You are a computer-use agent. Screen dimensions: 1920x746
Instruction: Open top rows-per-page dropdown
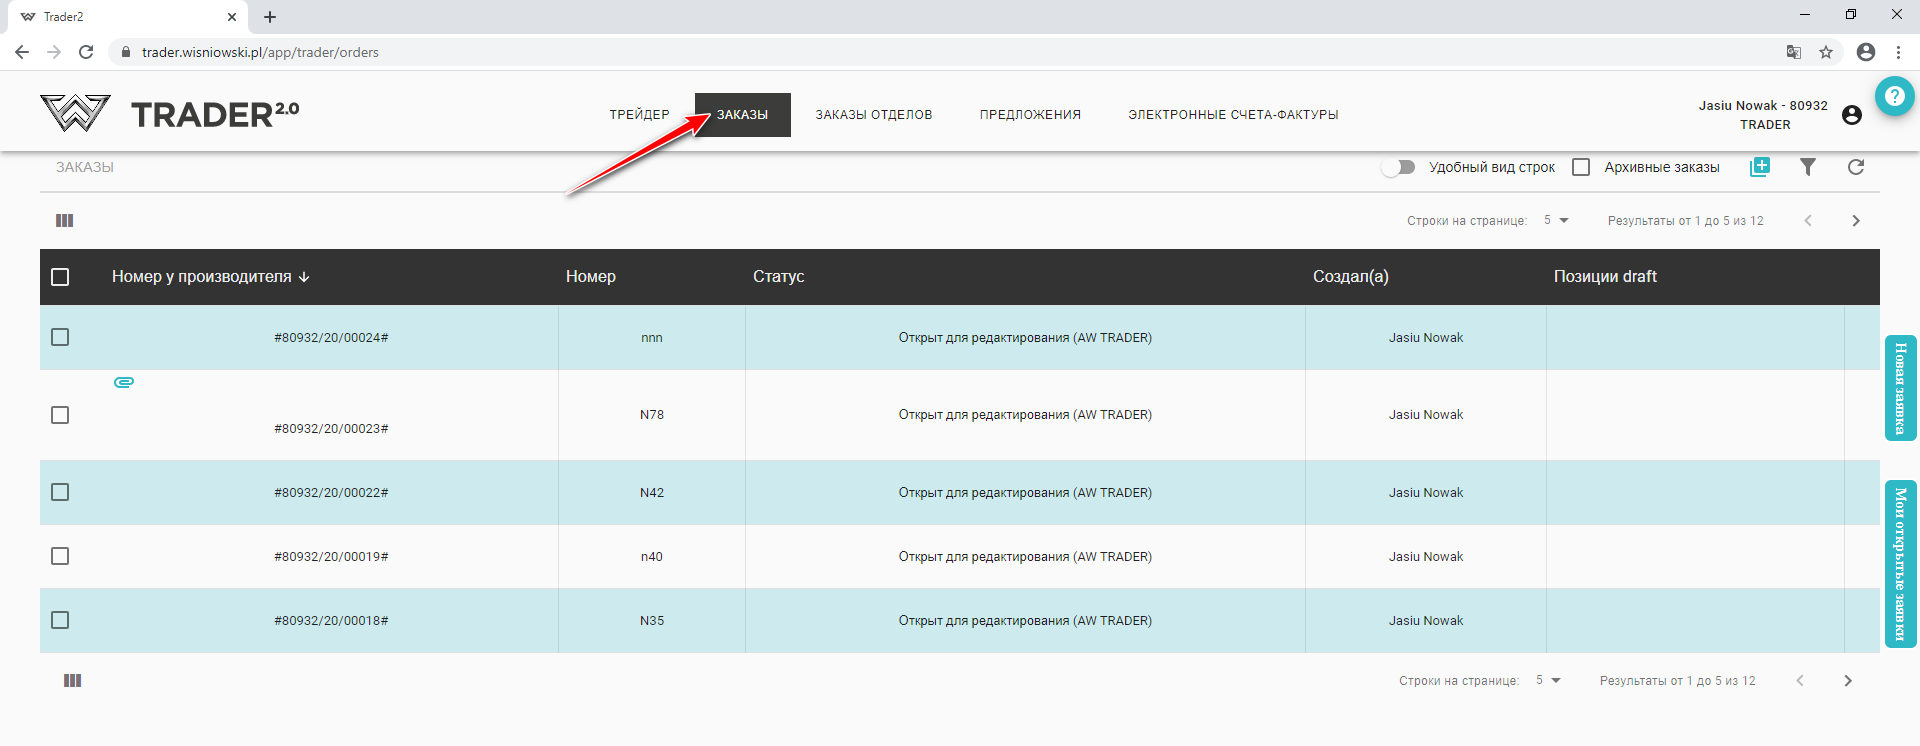pyautogui.click(x=1556, y=221)
